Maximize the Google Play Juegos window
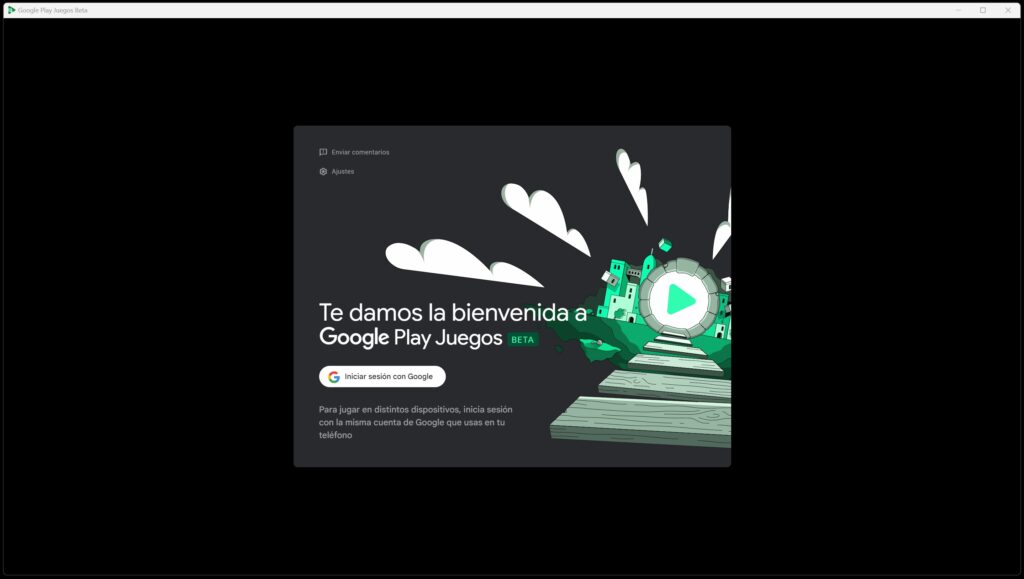 (x=983, y=10)
